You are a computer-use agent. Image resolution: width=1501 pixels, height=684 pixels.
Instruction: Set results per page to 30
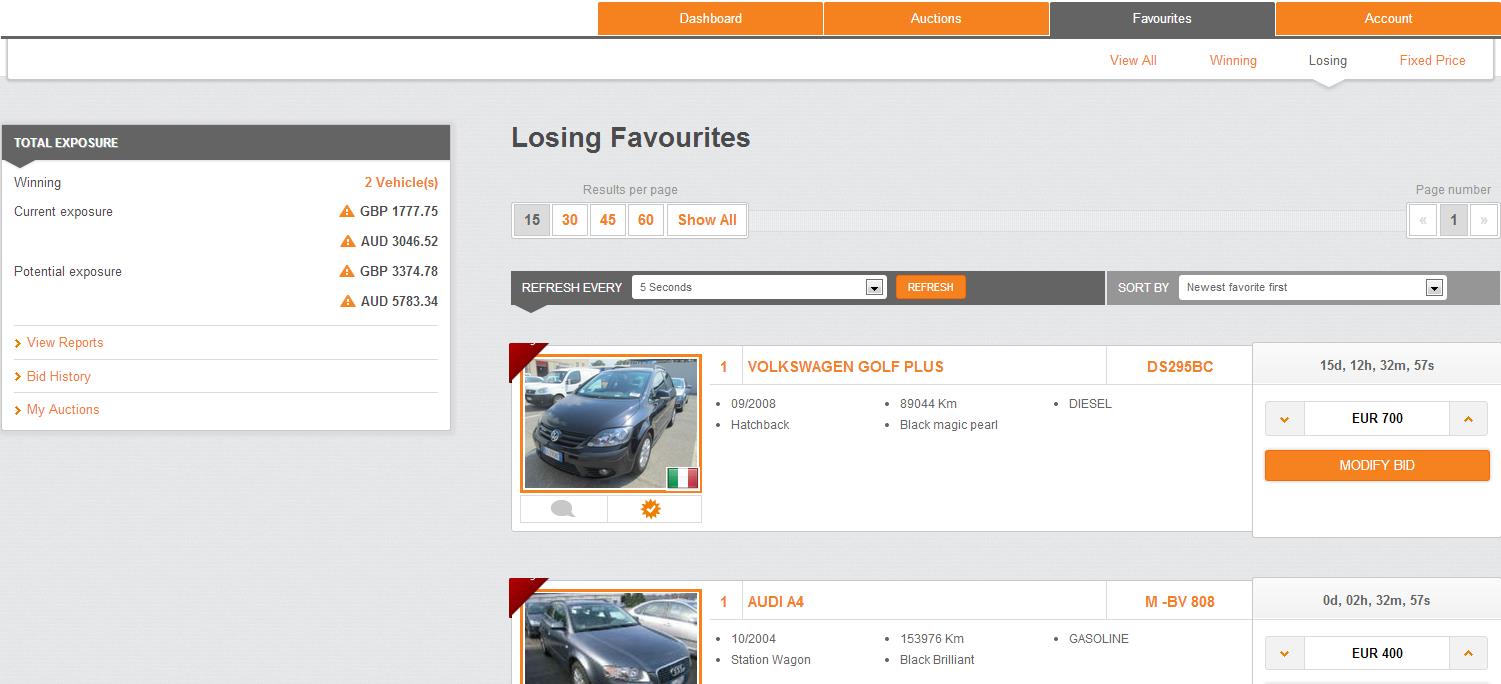[x=570, y=220]
